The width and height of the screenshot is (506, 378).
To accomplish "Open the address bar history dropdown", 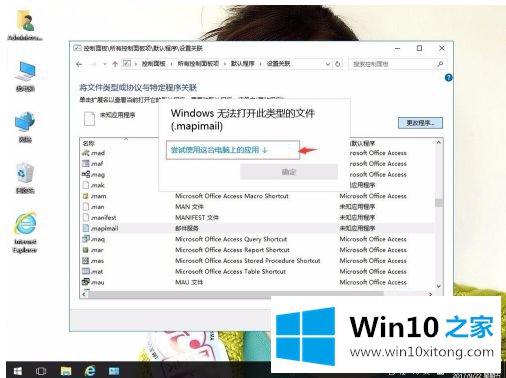I will point(328,64).
